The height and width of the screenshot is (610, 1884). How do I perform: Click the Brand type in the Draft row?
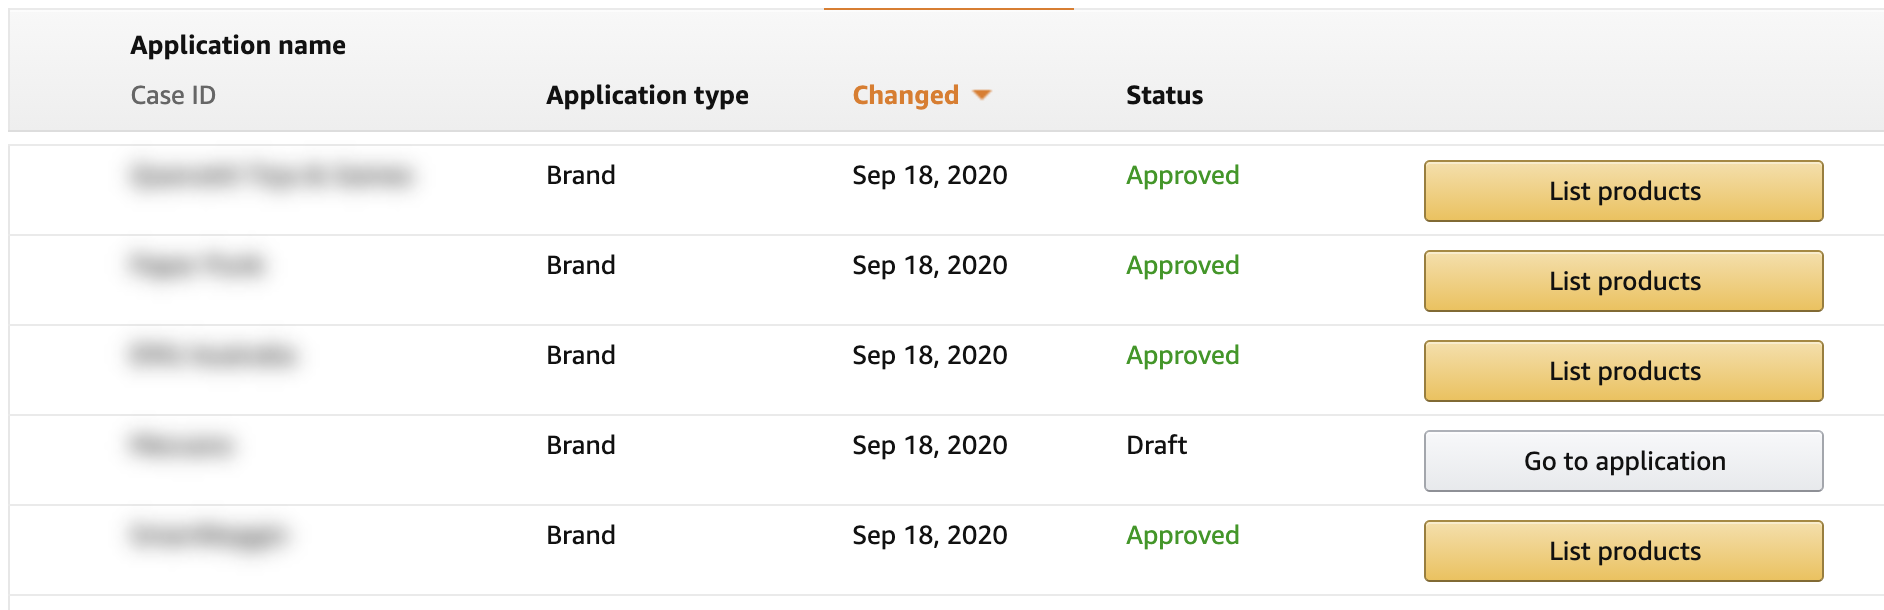[580, 445]
